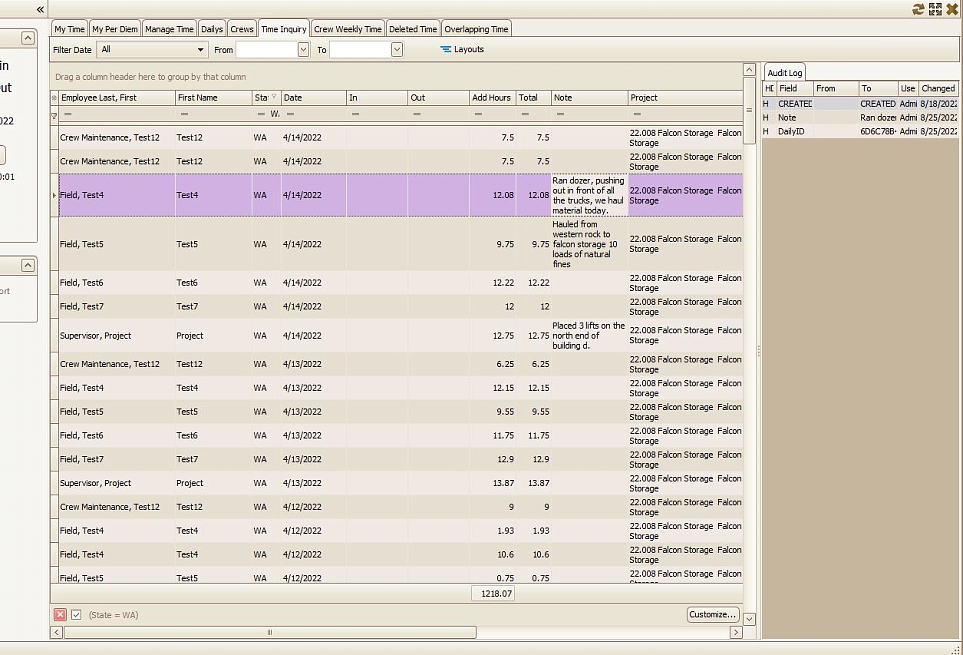Click the filter row funnel icon at left

[54, 115]
